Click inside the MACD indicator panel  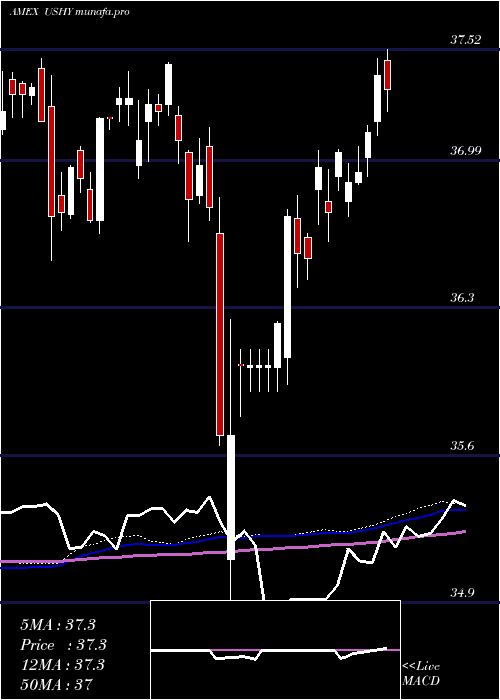coord(275,650)
